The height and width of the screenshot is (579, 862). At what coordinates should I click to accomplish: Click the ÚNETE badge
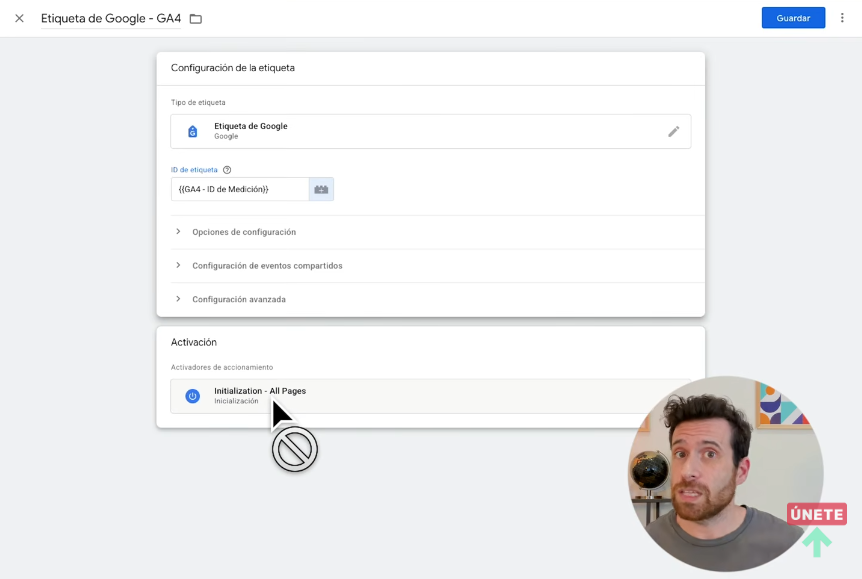816,514
